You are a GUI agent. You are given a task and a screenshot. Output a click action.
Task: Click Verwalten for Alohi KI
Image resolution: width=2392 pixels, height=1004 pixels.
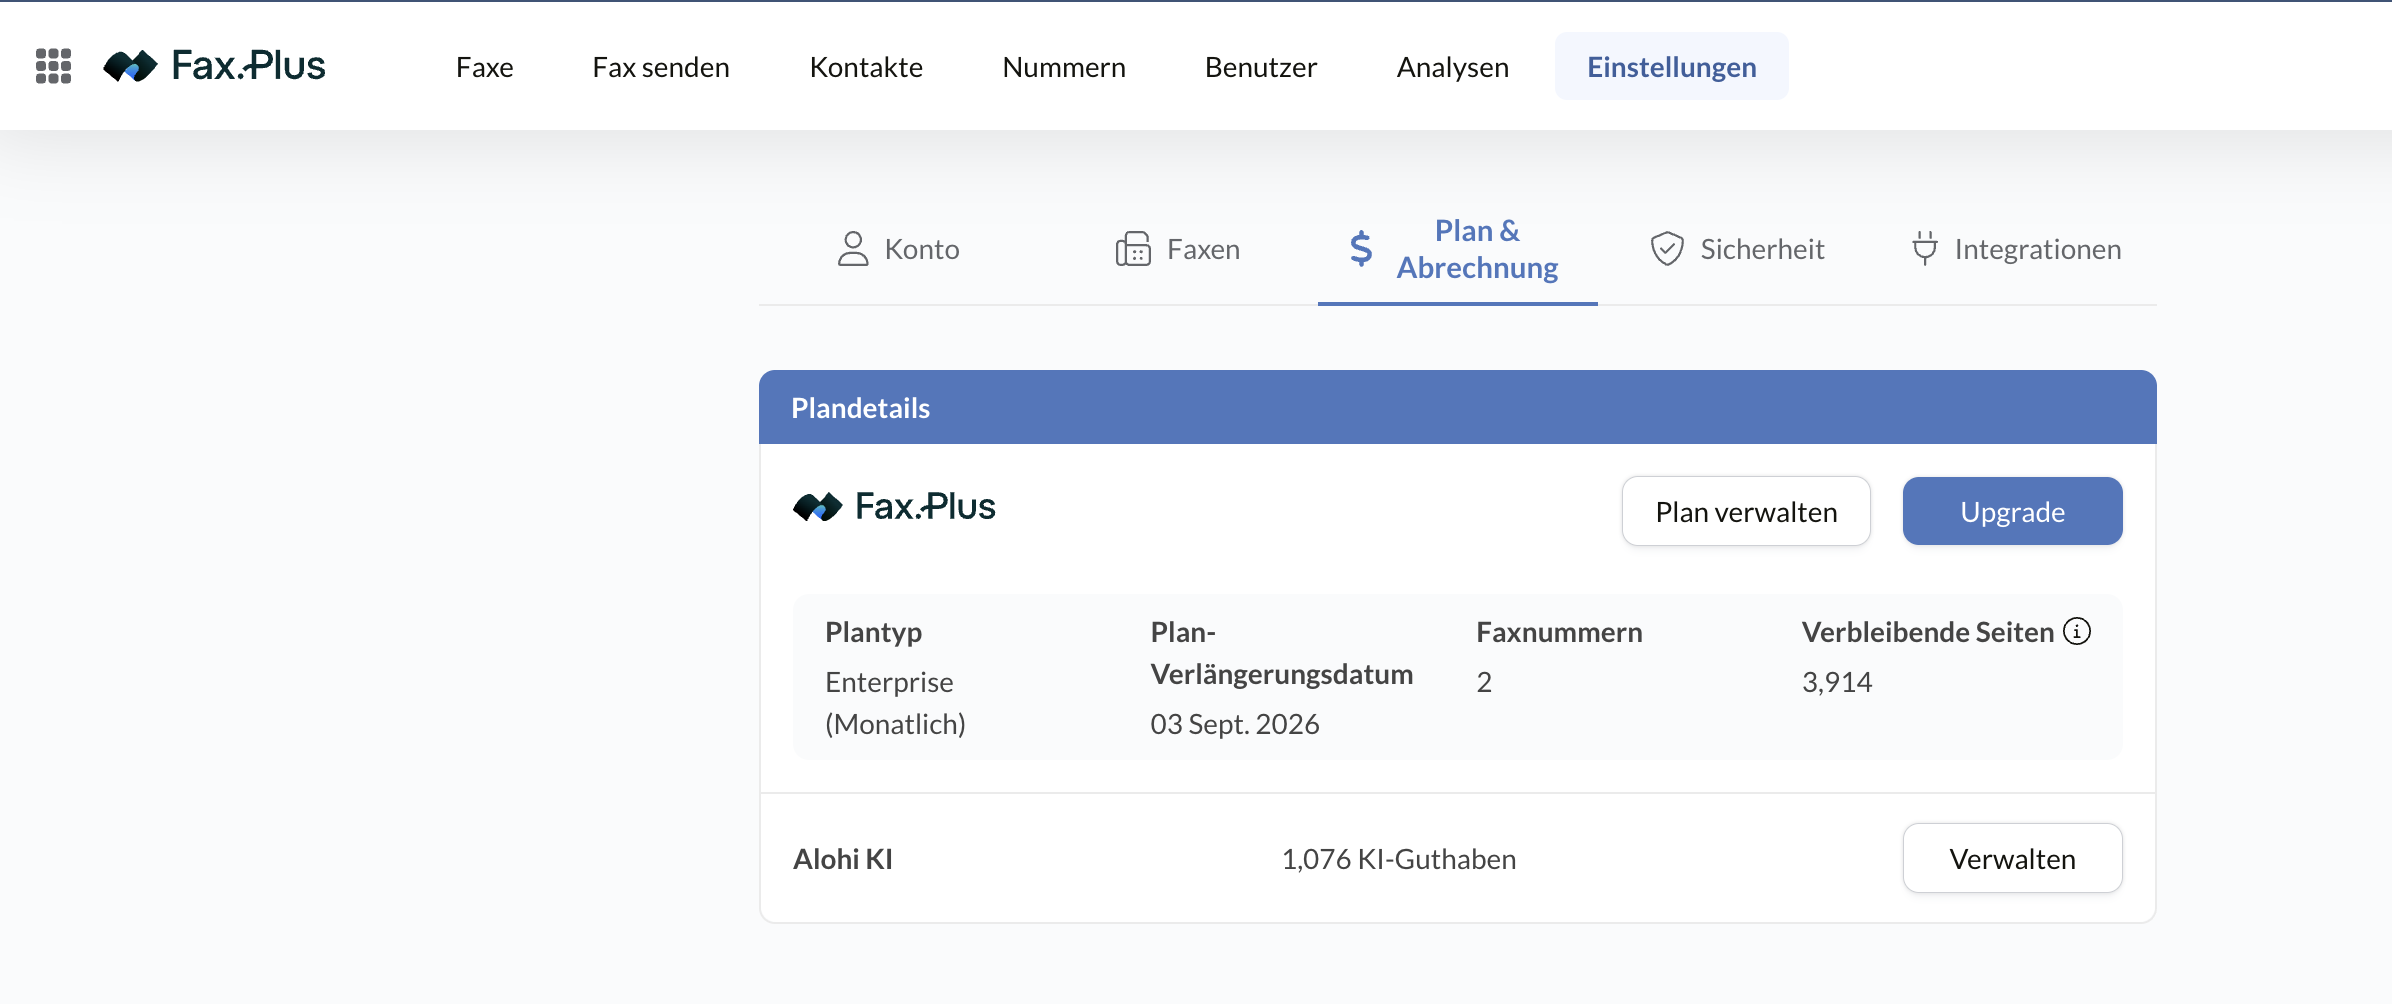point(2013,858)
